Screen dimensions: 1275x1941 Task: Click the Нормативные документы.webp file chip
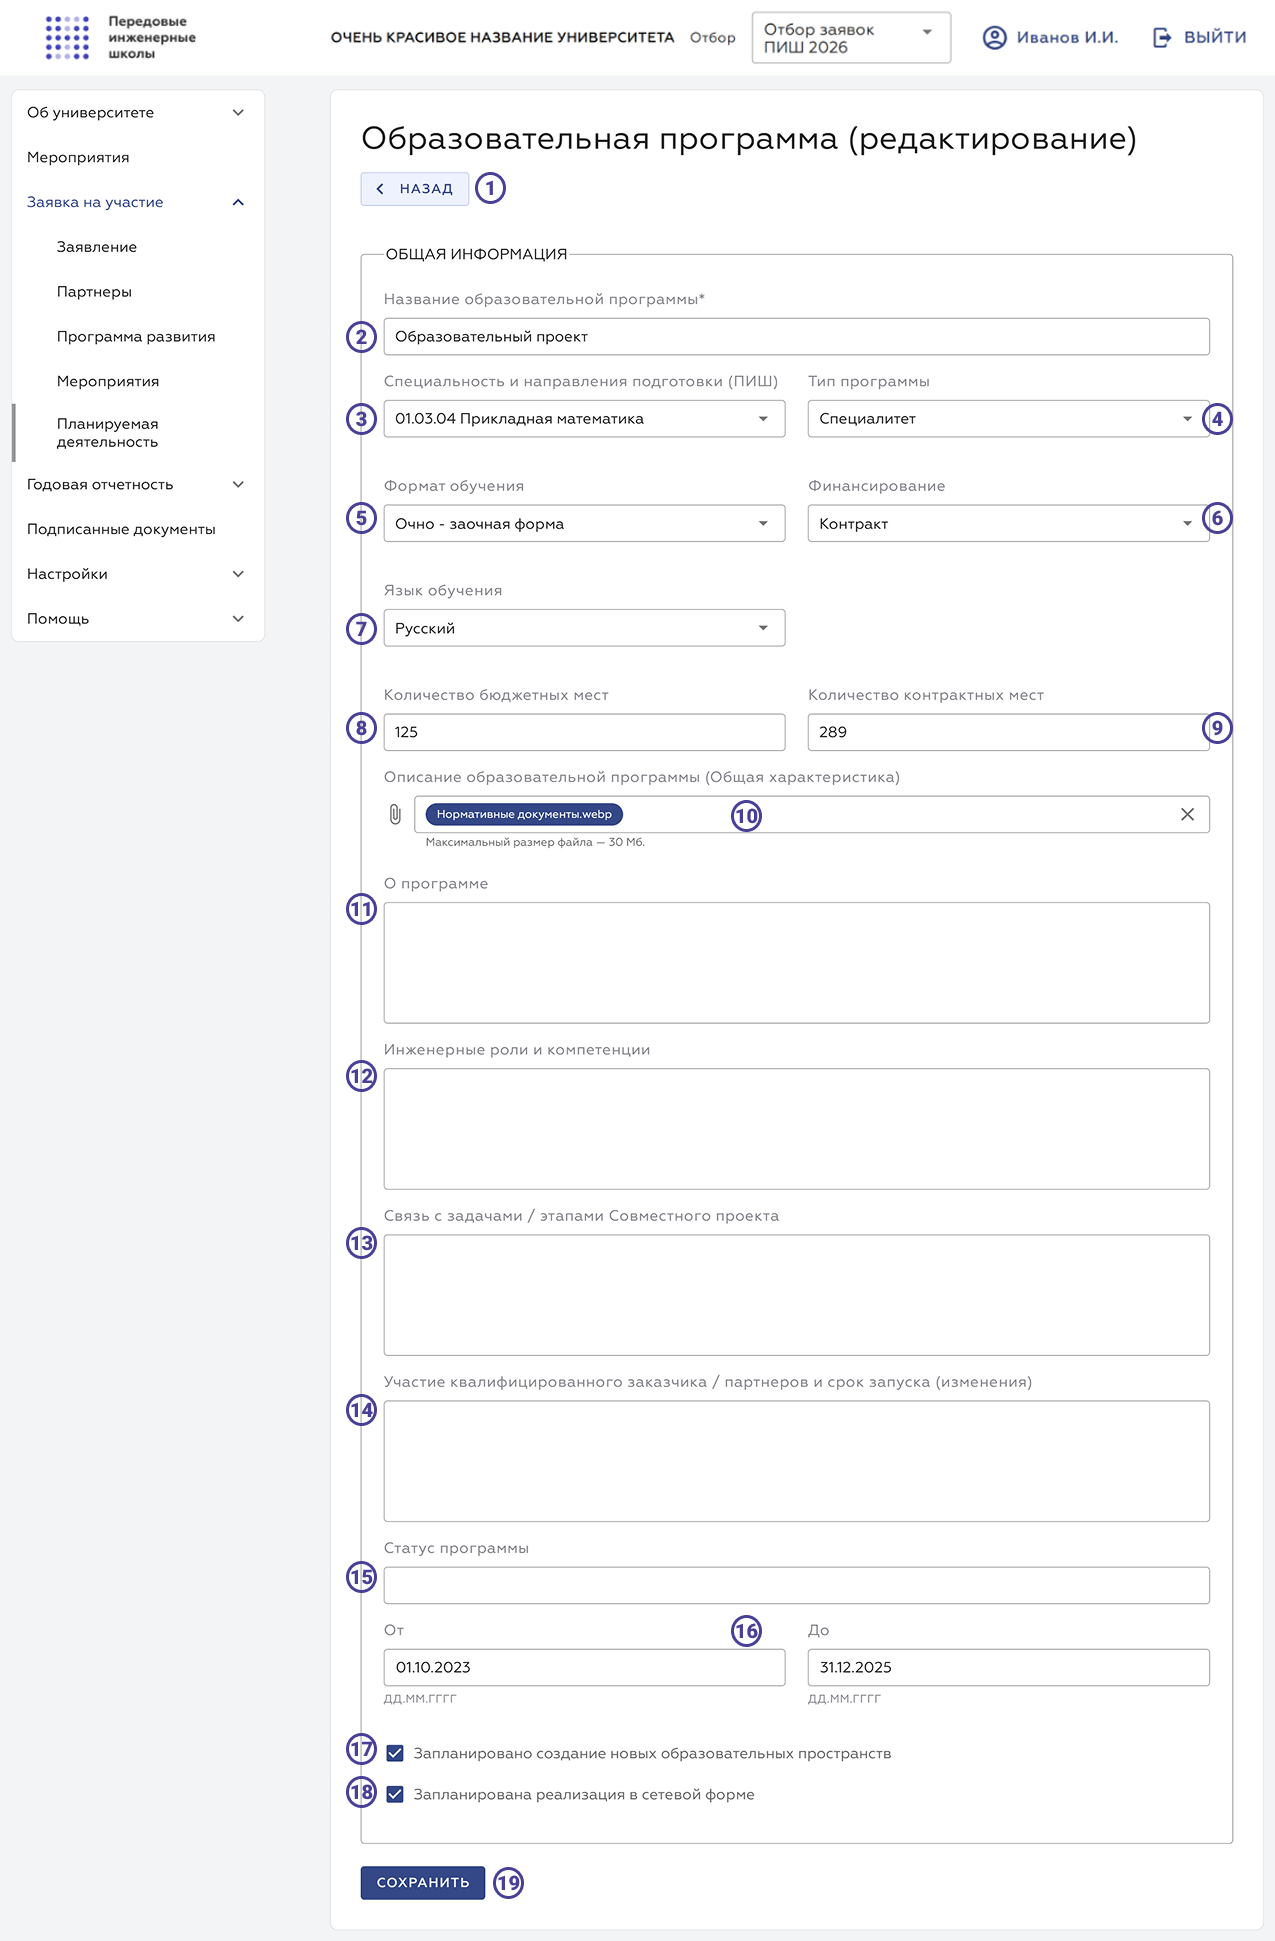[x=524, y=814]
